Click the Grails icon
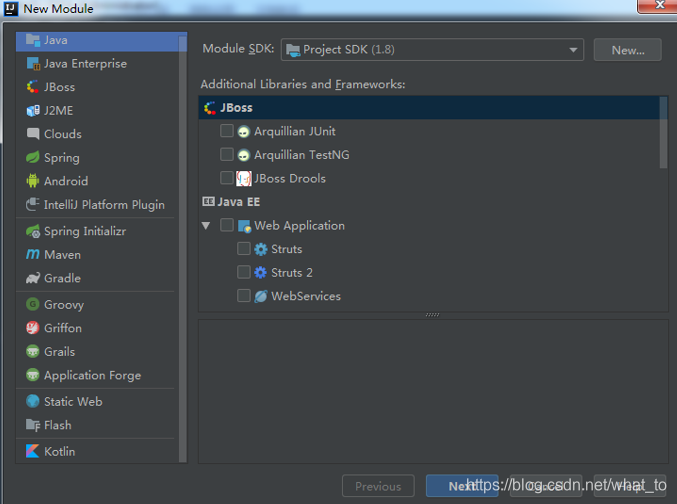The height and width of the screenshot is (504, 677). coord(33,351)
